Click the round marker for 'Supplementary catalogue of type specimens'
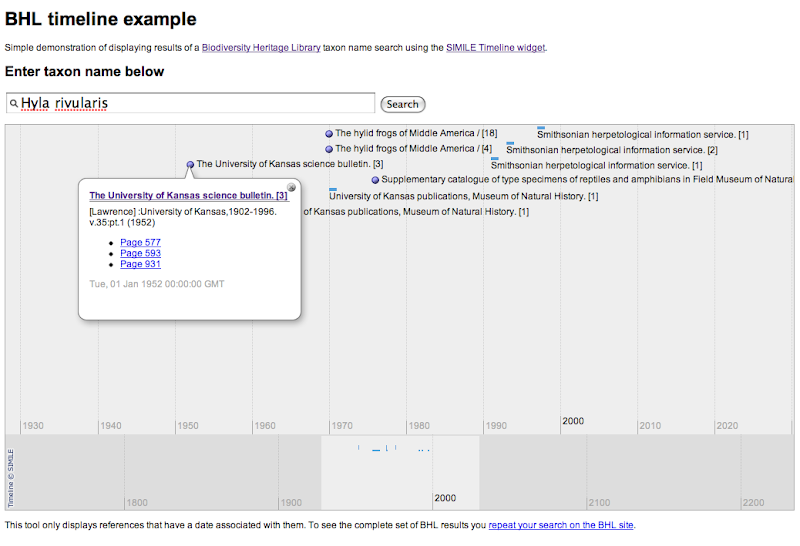This screenshot has height=546, width=800. [x=375, y=180]
